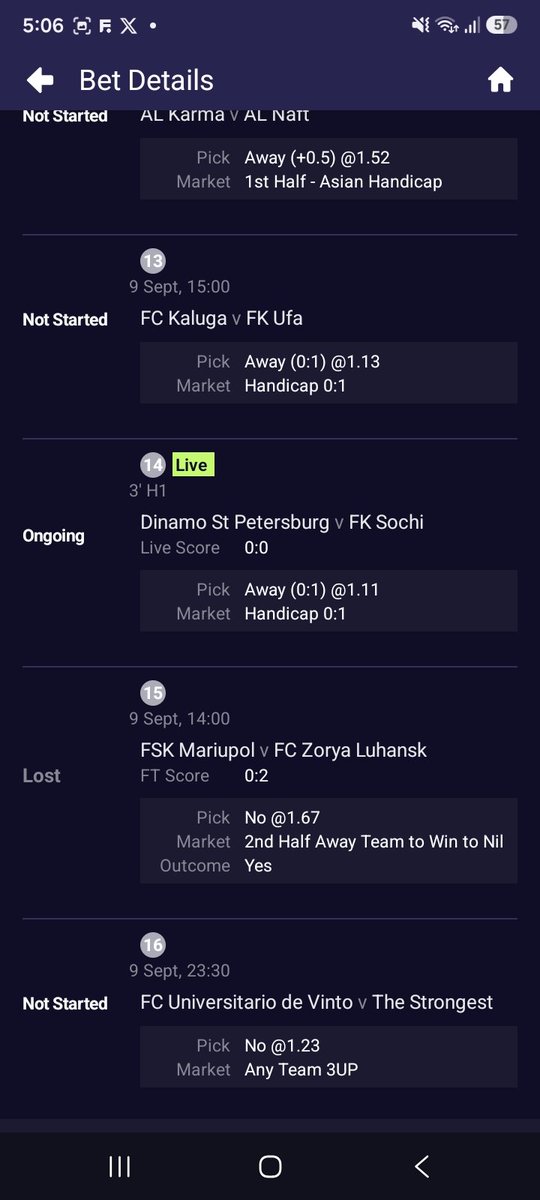Open Dinamo St Petersburg v FK Sochi match
The height and width of the screenshot is (1200, 540).
tap(282, 522)
